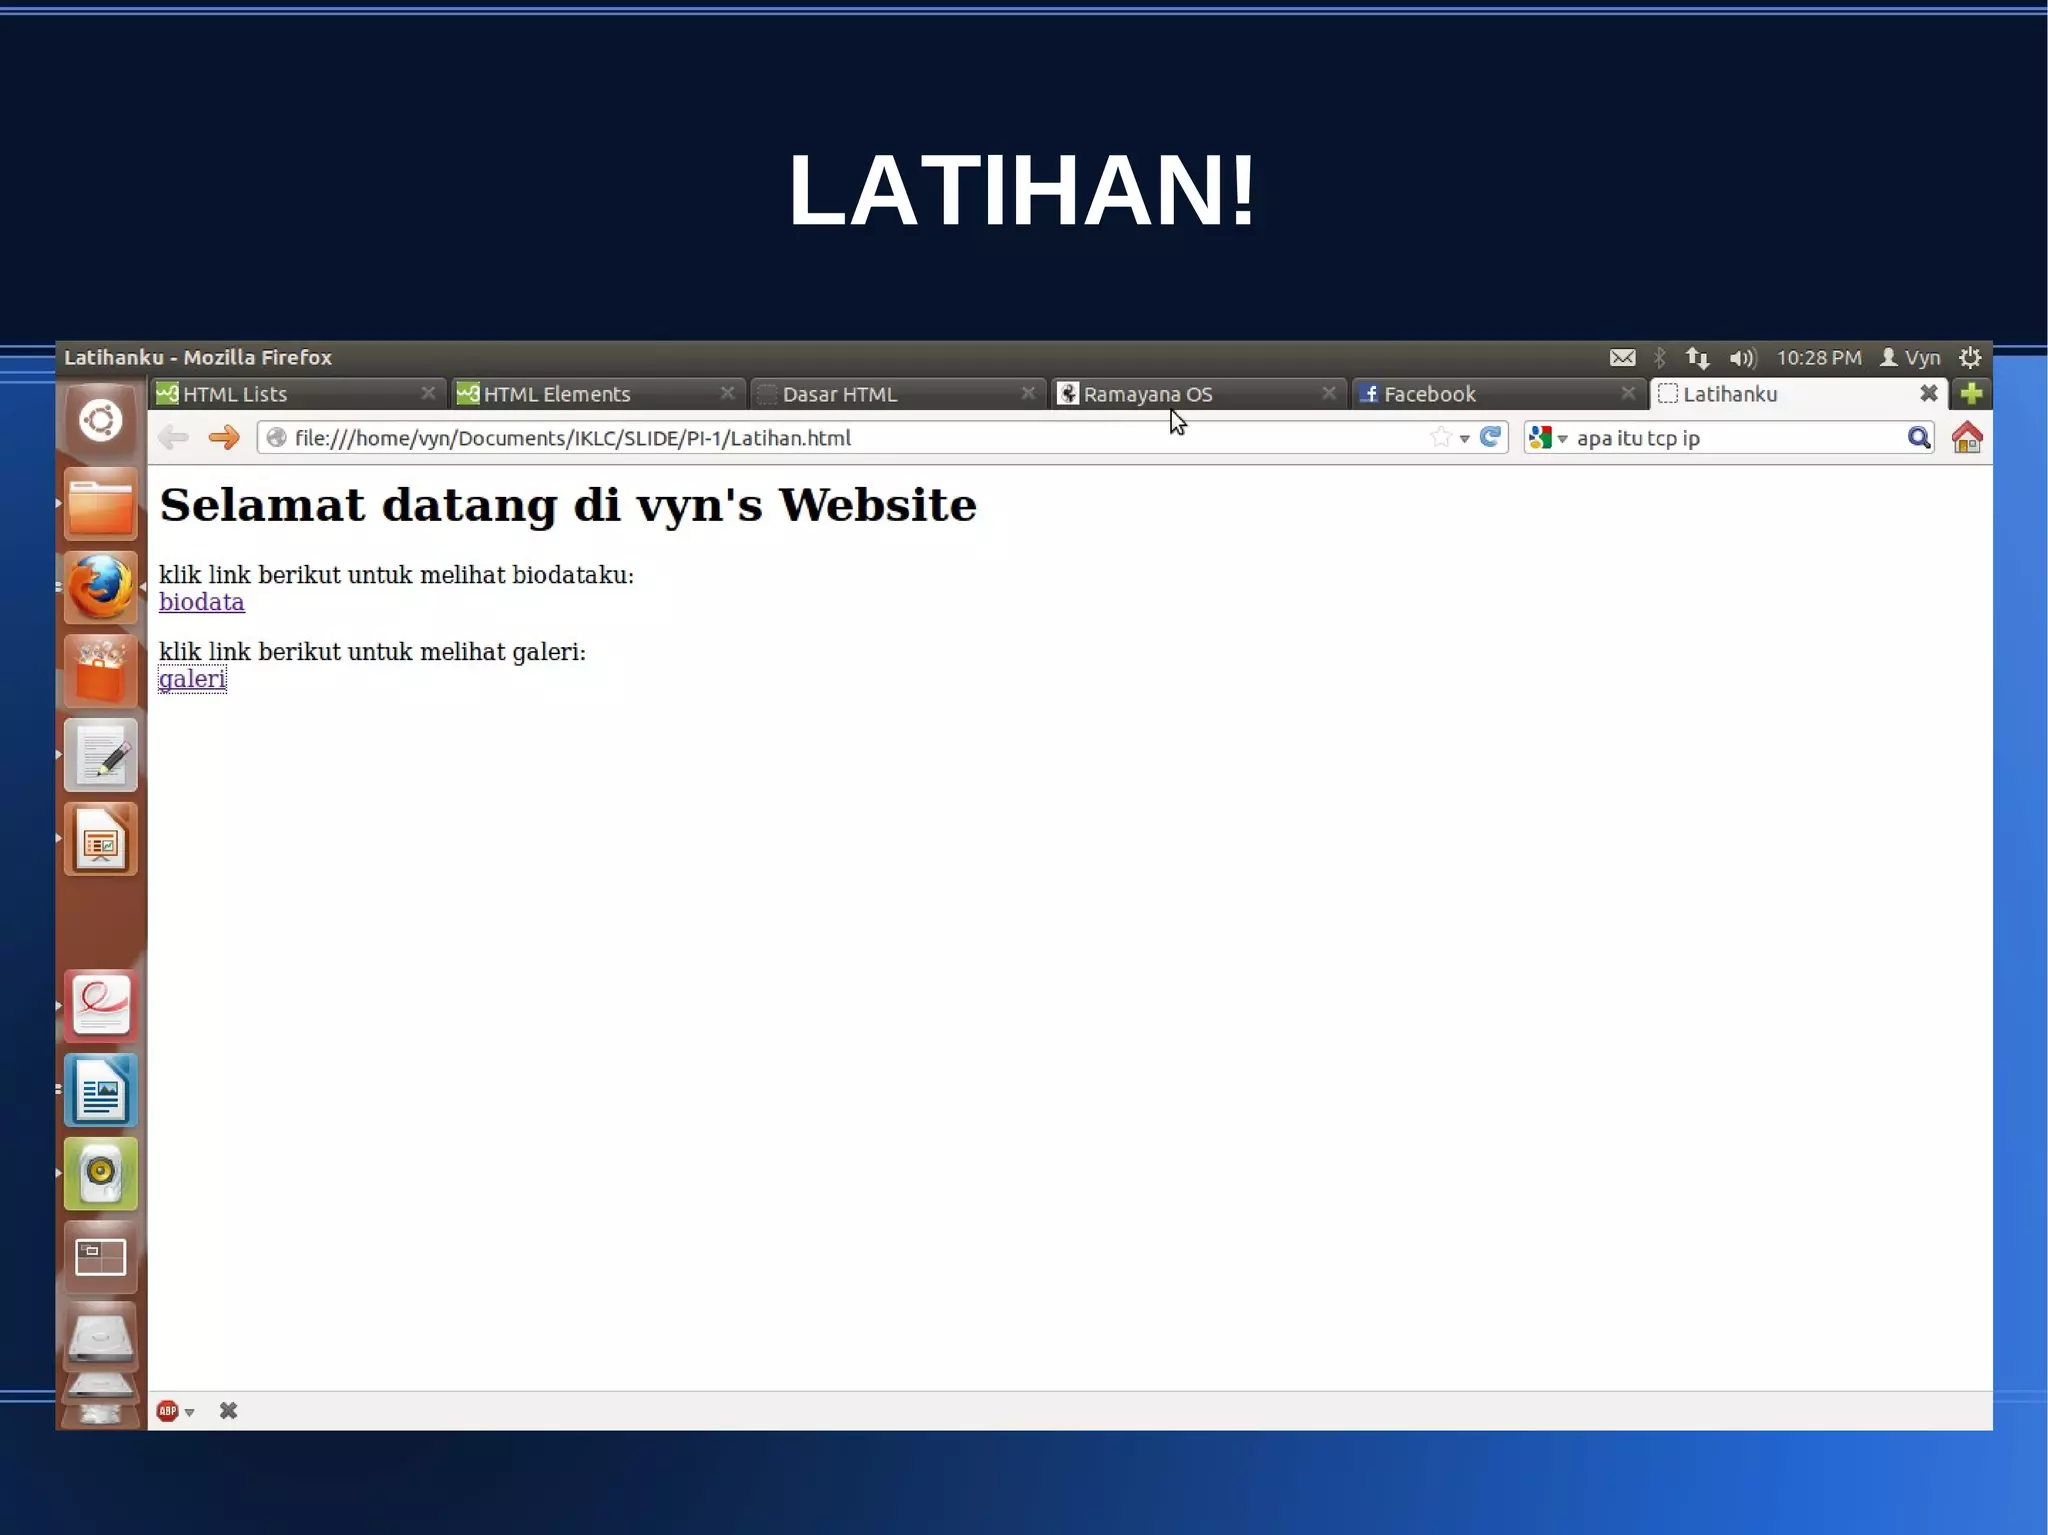Image resolution: width=2048 pixels, height=1535 pixels.
Task: Bookmark page with star icon
Action: click(x=1440, y=437)
